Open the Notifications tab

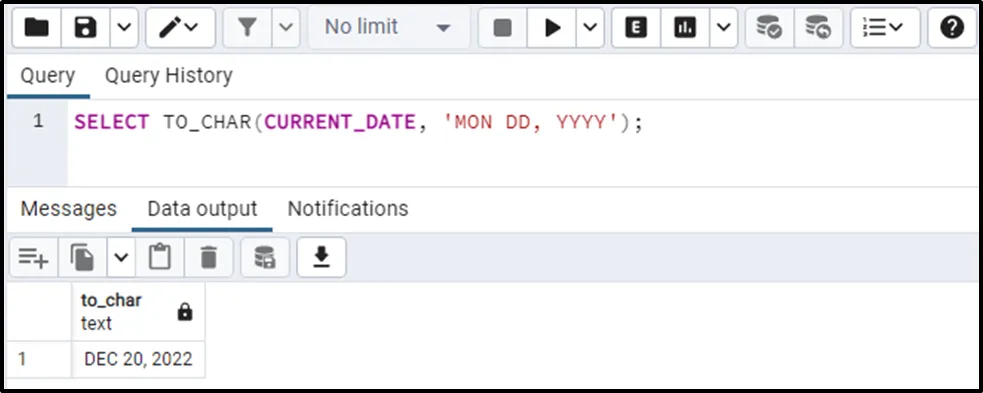click(348, 208)
